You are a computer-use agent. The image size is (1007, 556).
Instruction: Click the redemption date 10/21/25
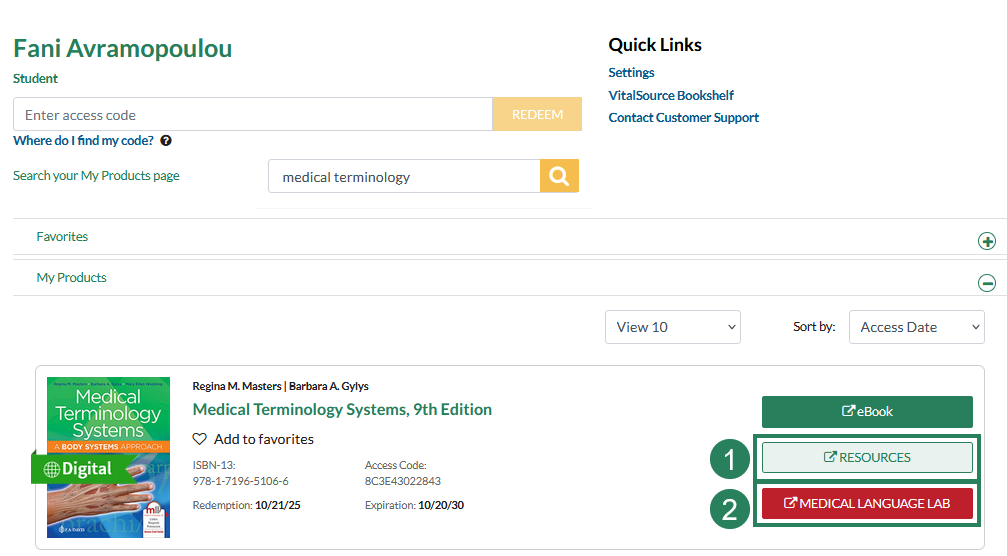click(277, 505)
